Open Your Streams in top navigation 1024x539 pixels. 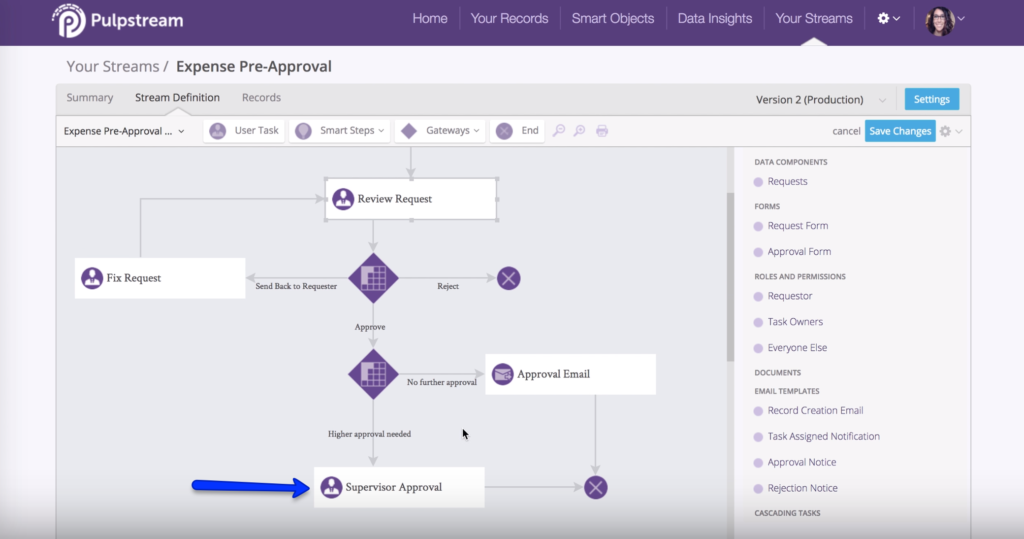814,19
